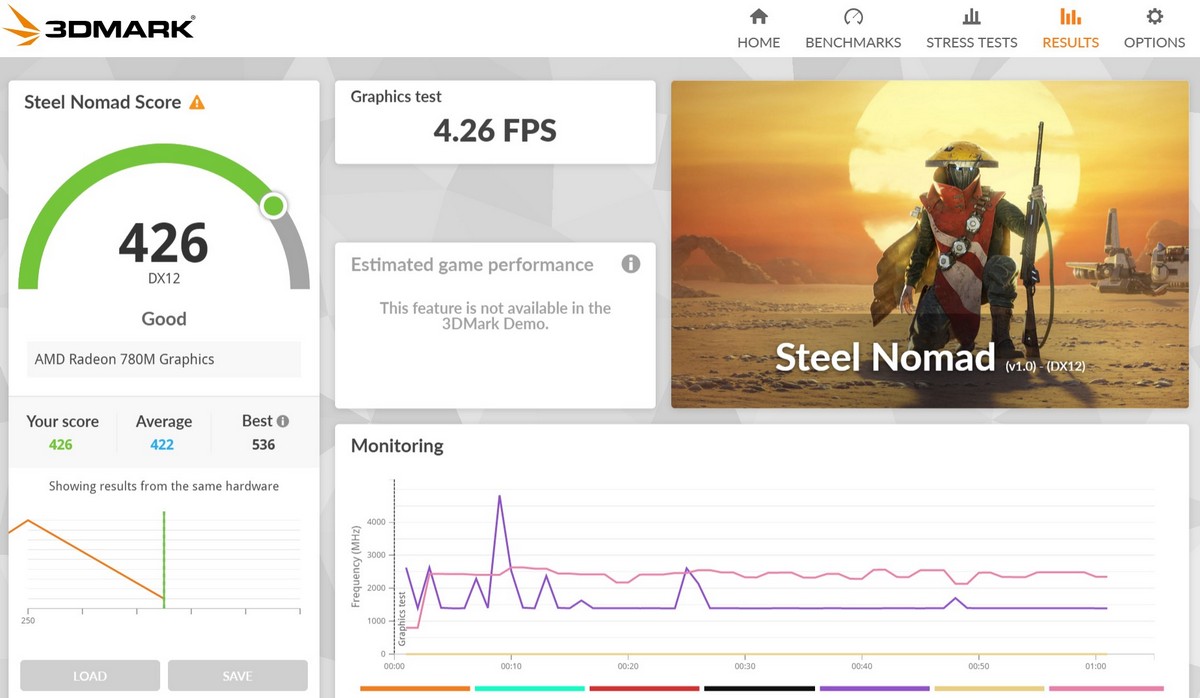The width and height of the screenshot is (1200, 698).
Task: Click the info icon beside Best score
Action: click(x=283, y=421)
